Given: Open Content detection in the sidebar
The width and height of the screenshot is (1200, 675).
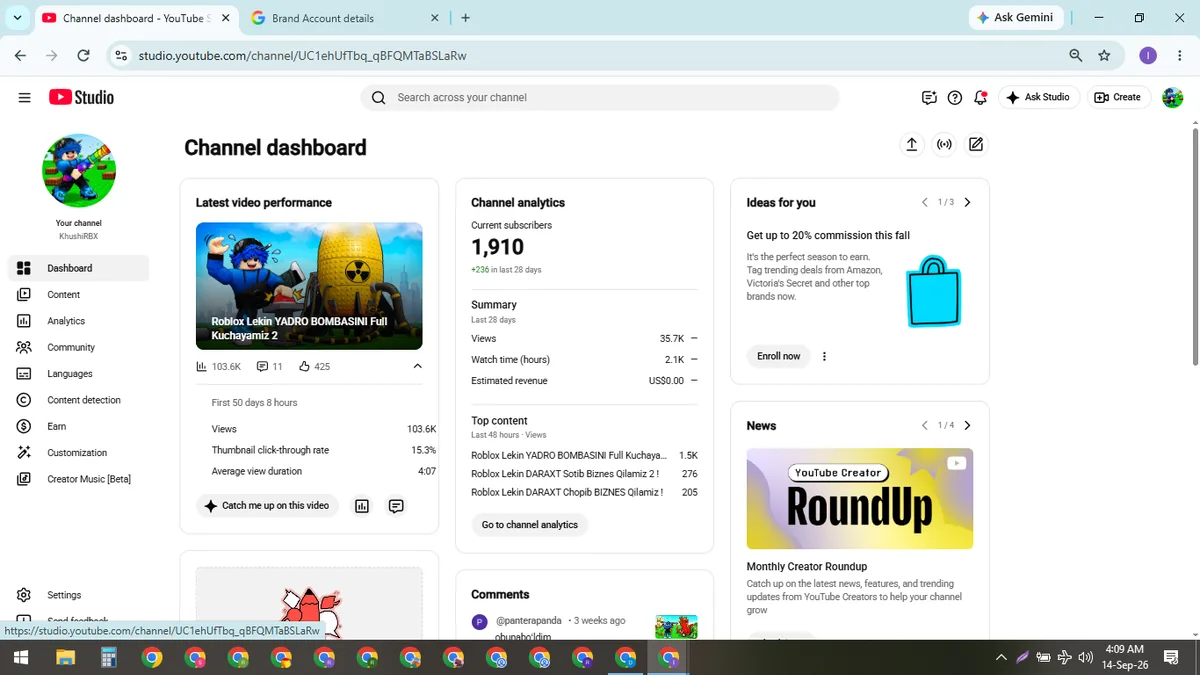Looking at the screenshot, I should point(79,400).
